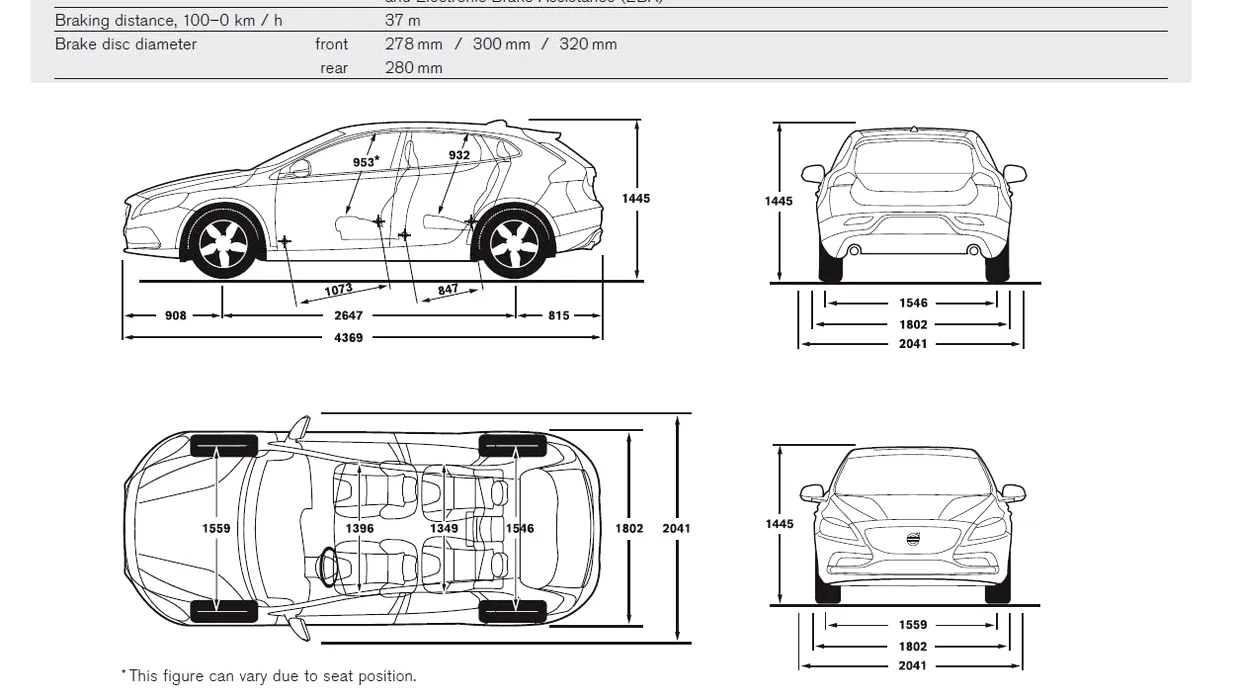Click the rear view car drawing

[913, 204]
